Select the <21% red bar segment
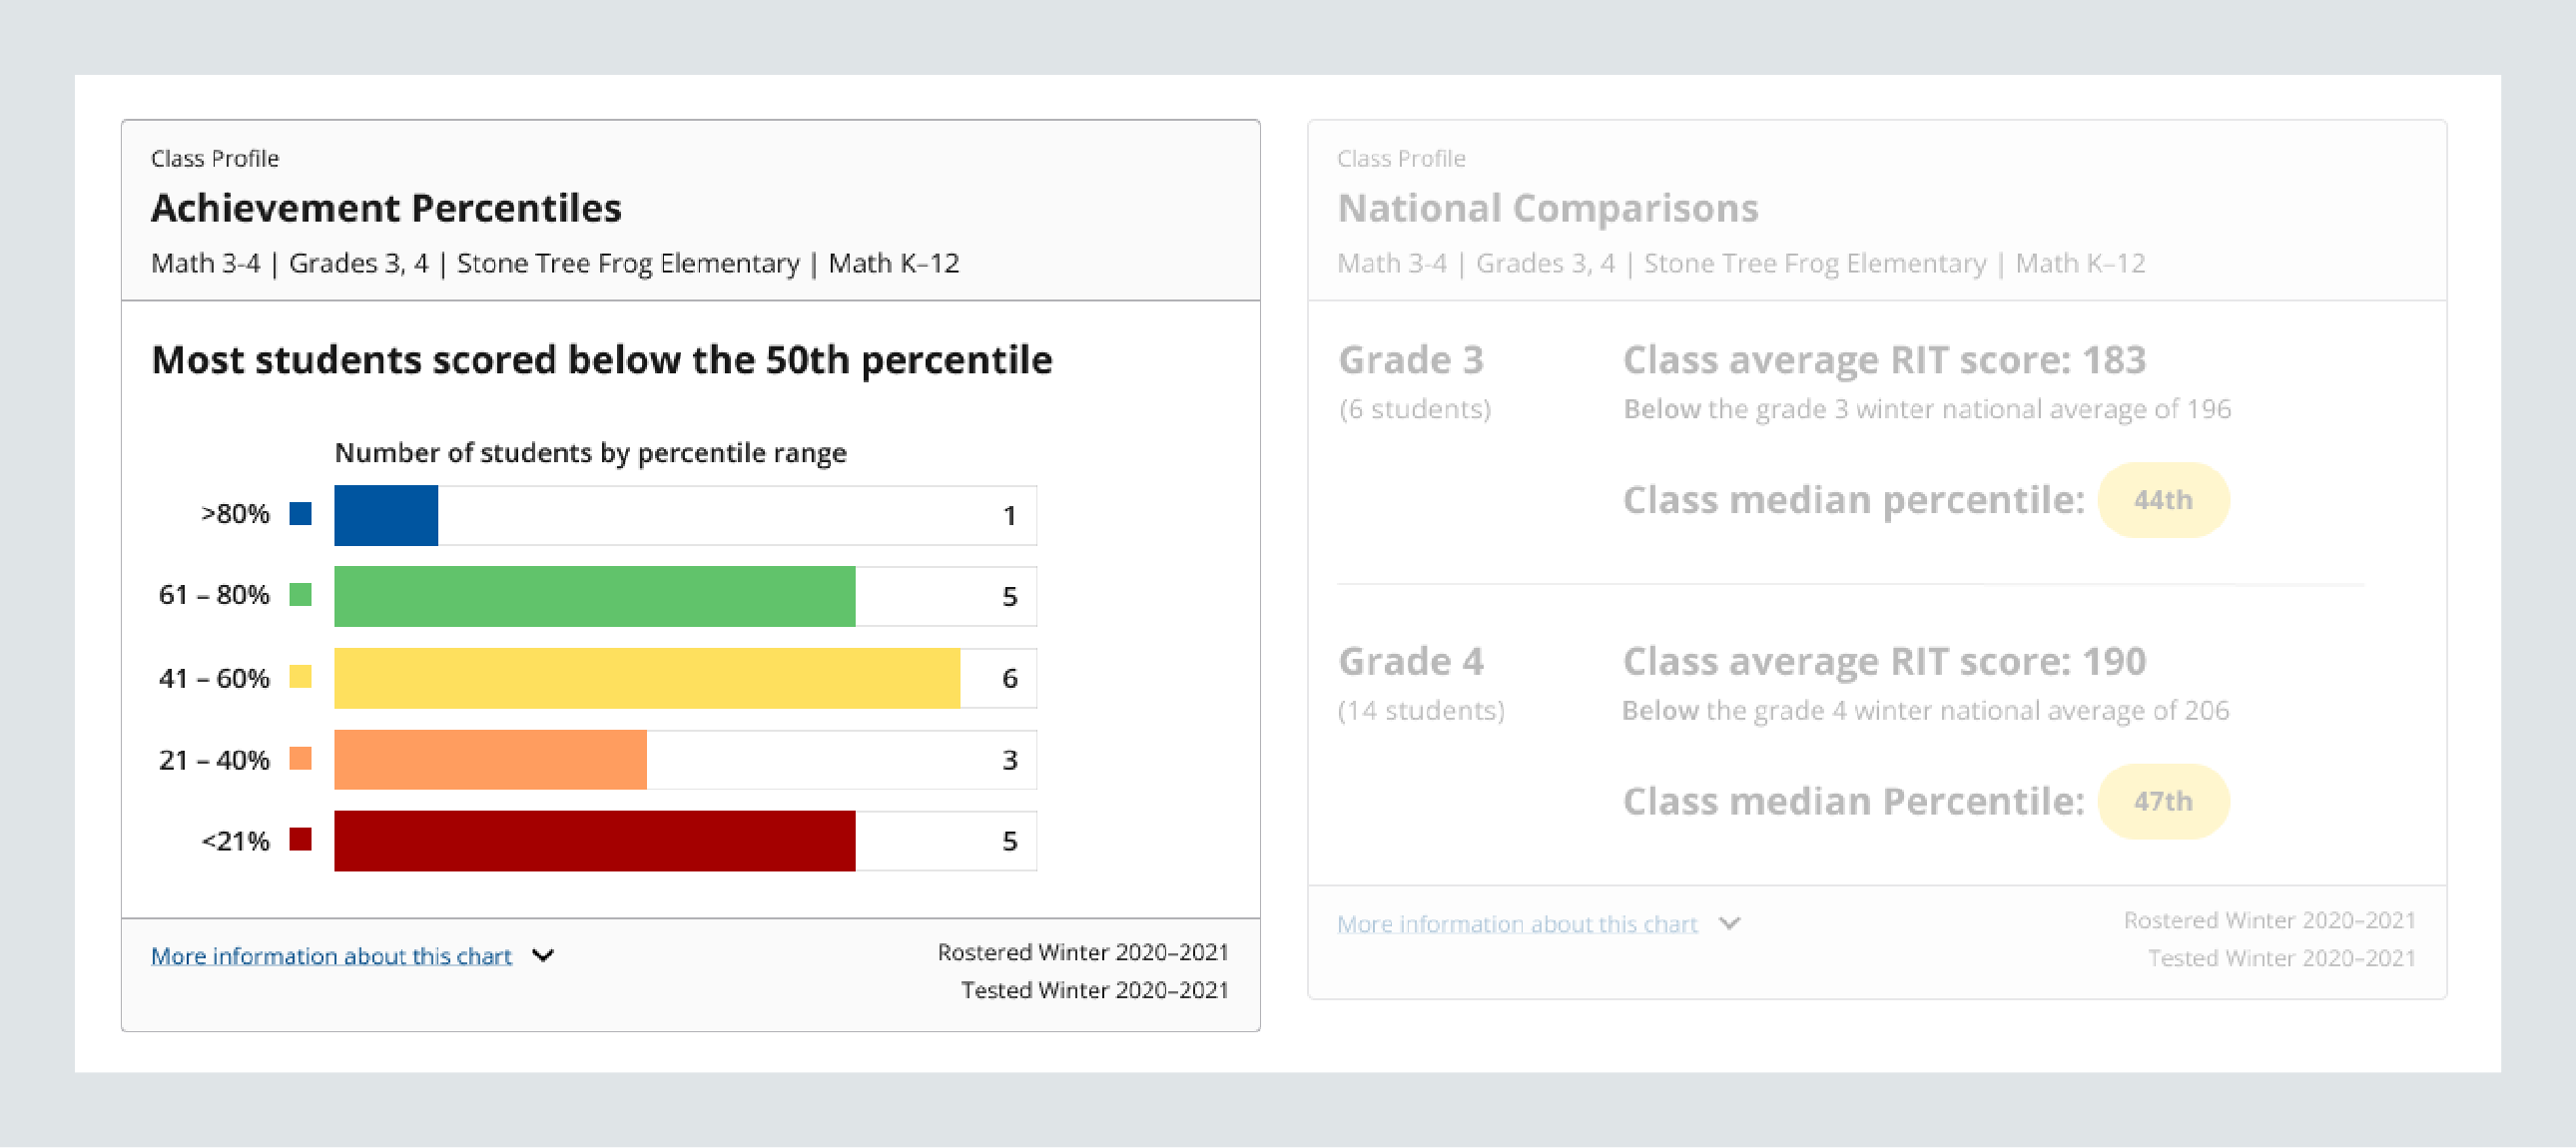This screenshot has width=2576, height=1148. (595, 842)
